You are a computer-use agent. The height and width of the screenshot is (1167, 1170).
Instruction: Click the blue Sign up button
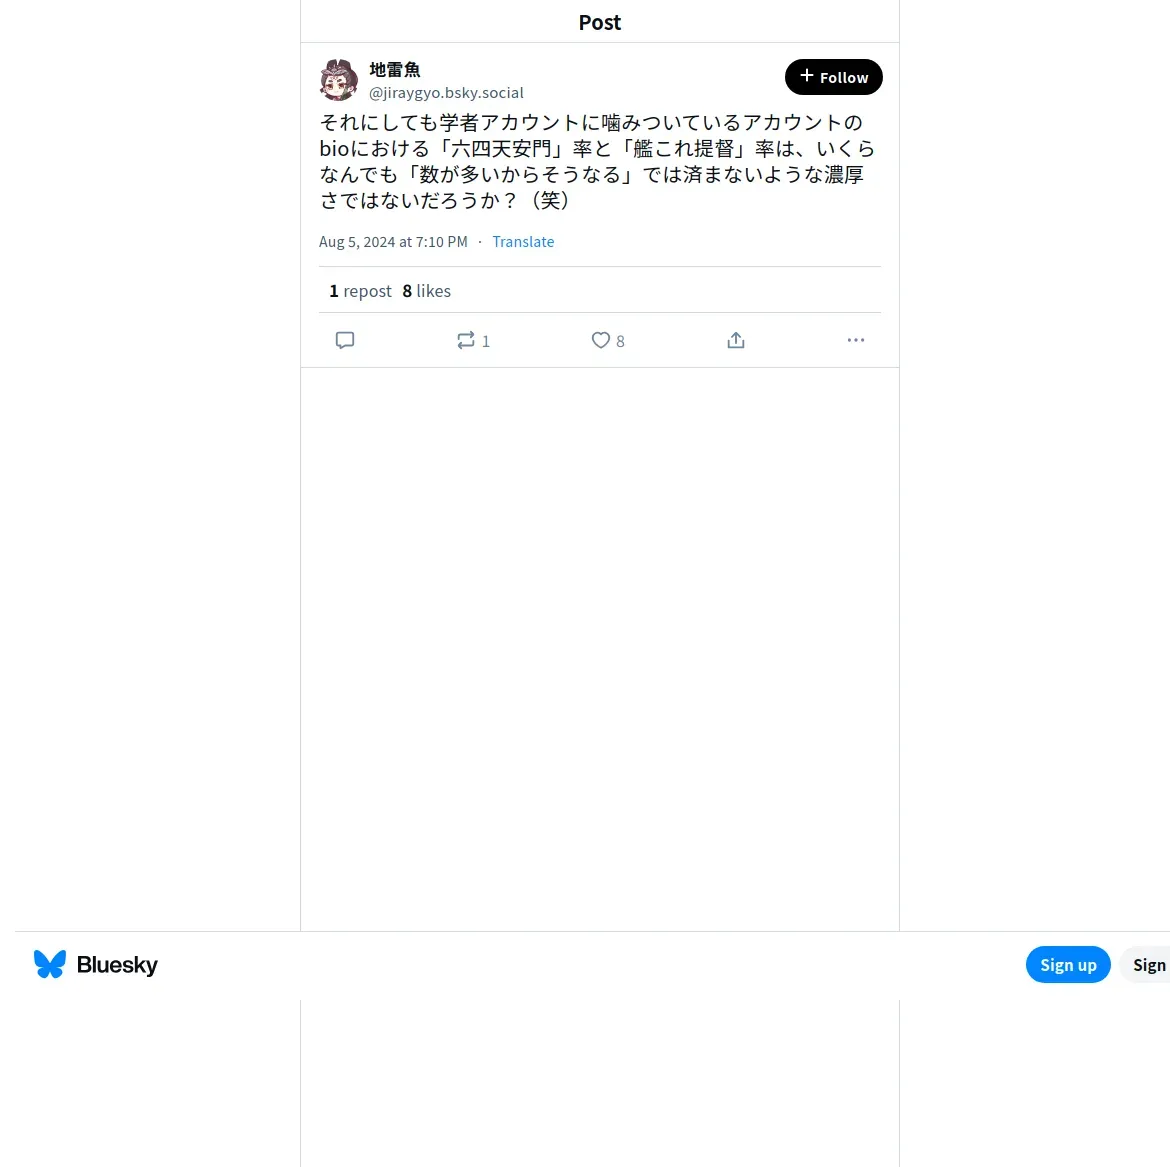(1068, 965)
